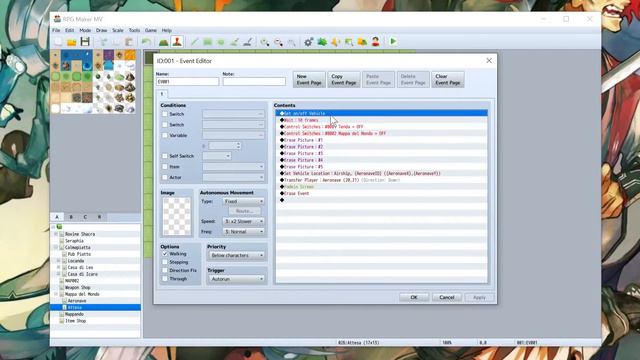Image resolution: width=640 pixels, height=360 pixels.
Task: Select the Rectangle drawing tool
Action: click(208, 42)
